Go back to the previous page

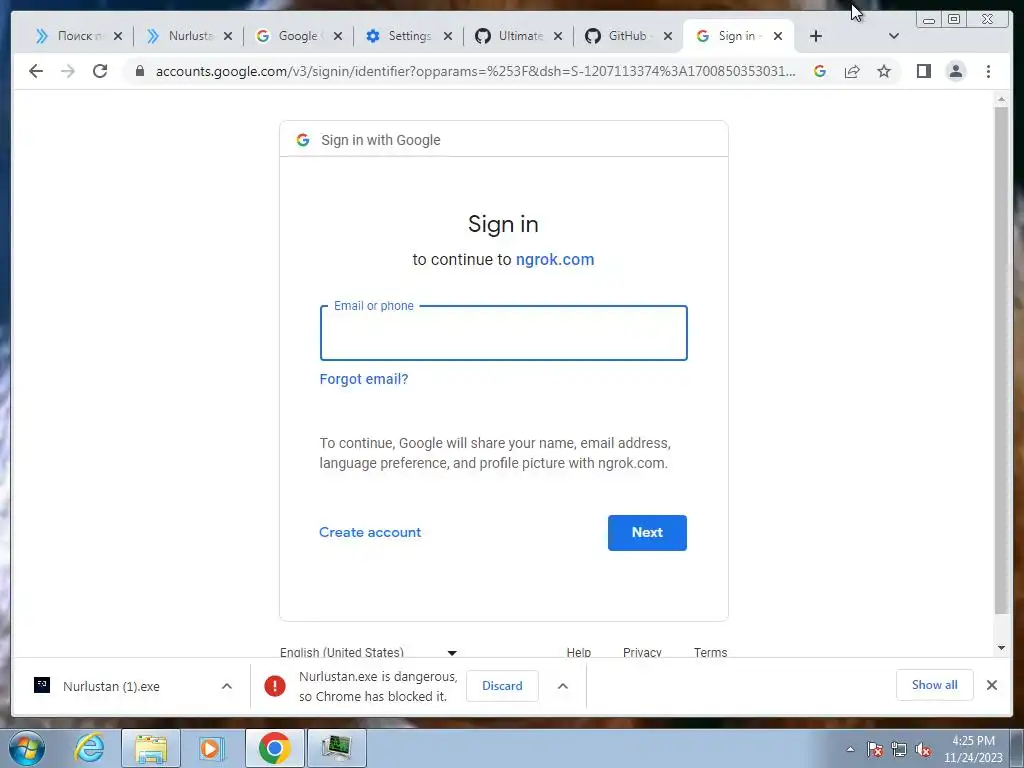point(36,71)
